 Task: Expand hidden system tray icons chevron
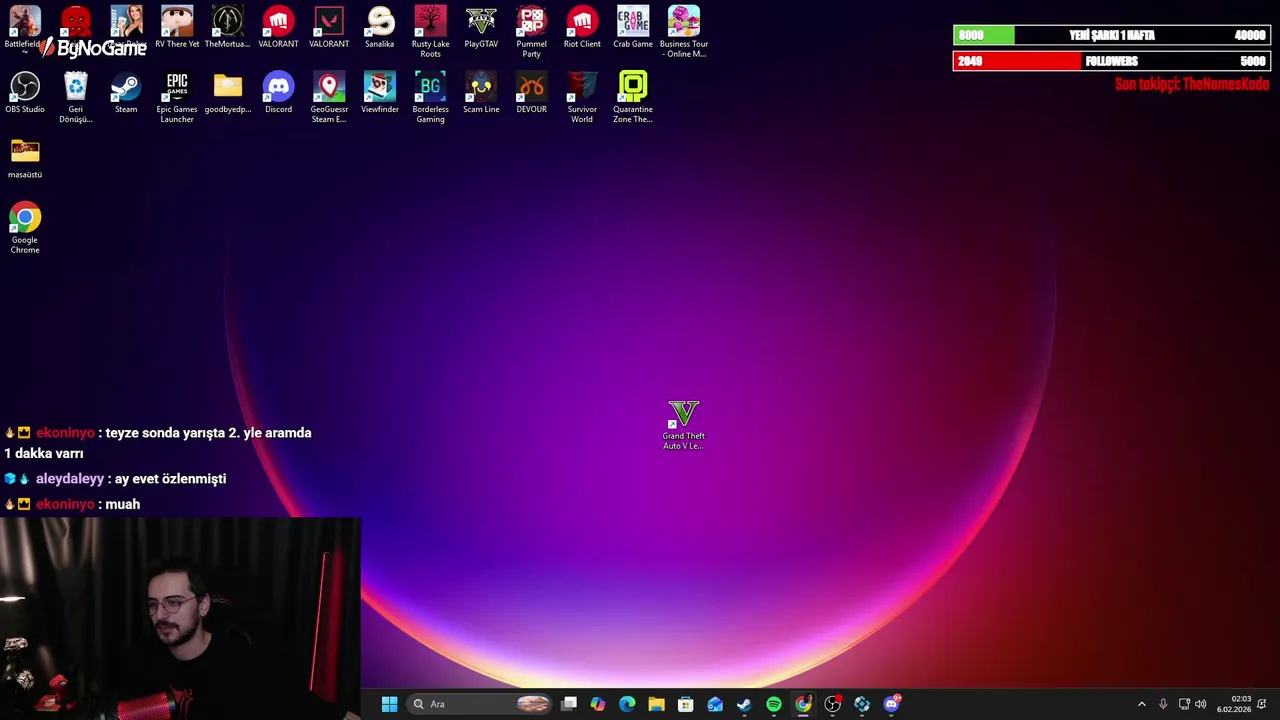(1142, 704)
